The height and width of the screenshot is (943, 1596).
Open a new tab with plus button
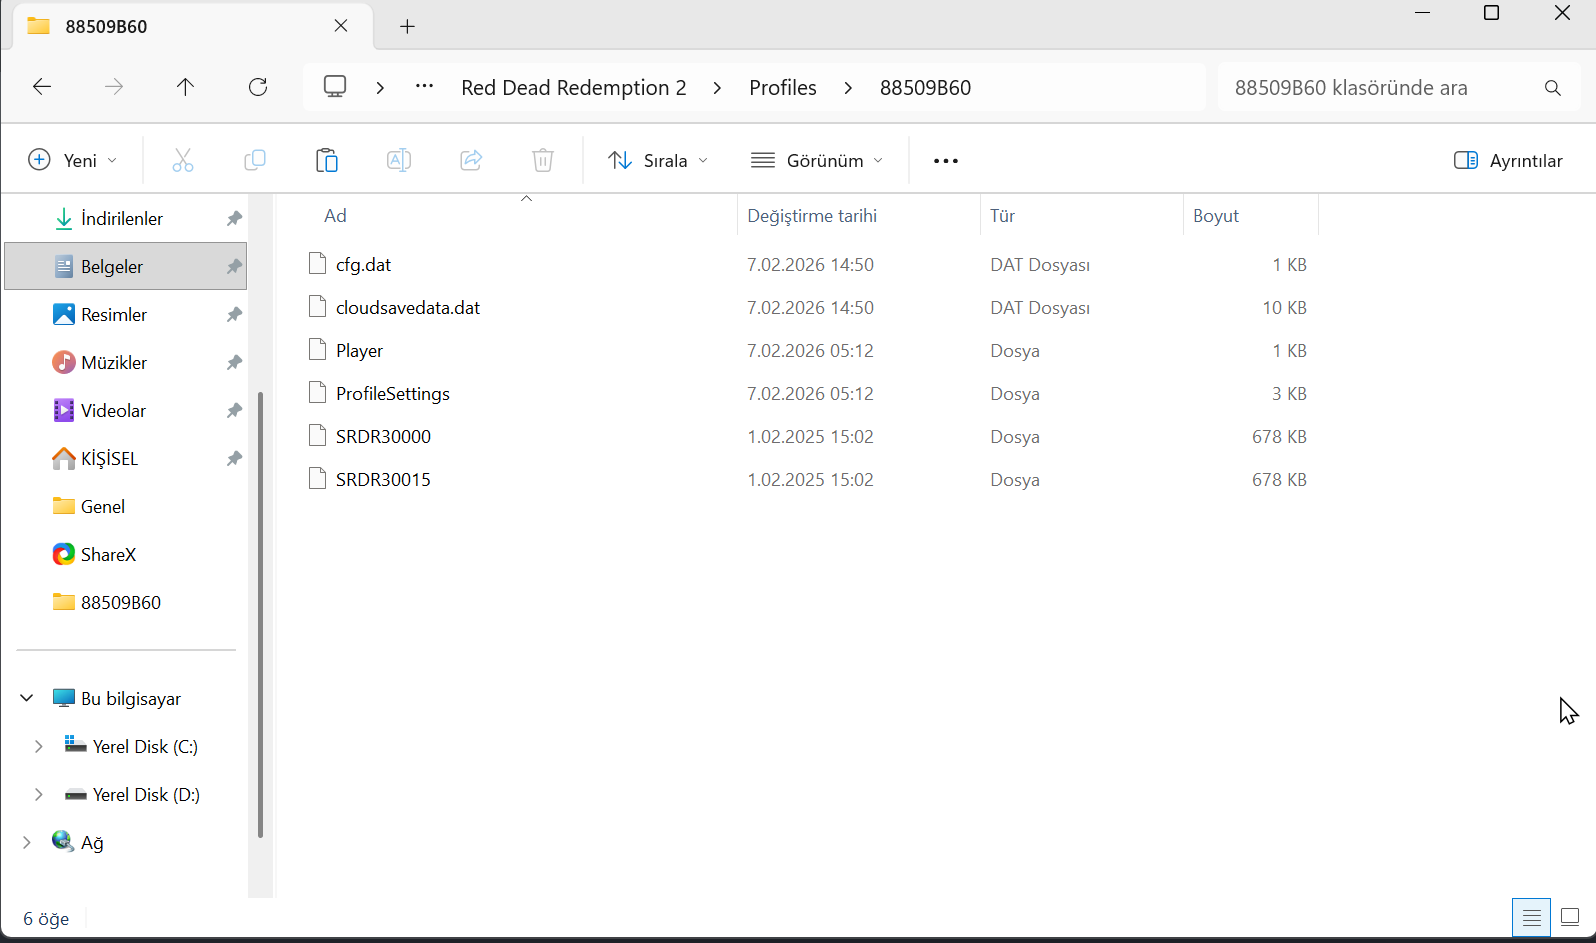[407, 27]
